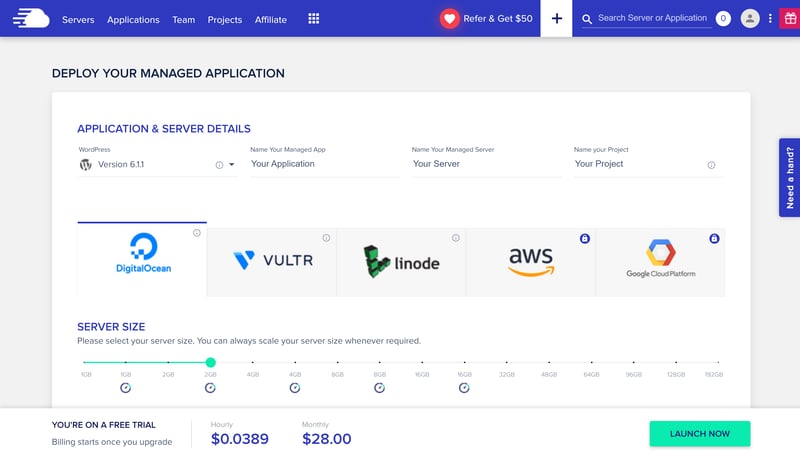This screenshot has height=457, width=800.
Task: Click the plus add button
Action: coord(557,19)
